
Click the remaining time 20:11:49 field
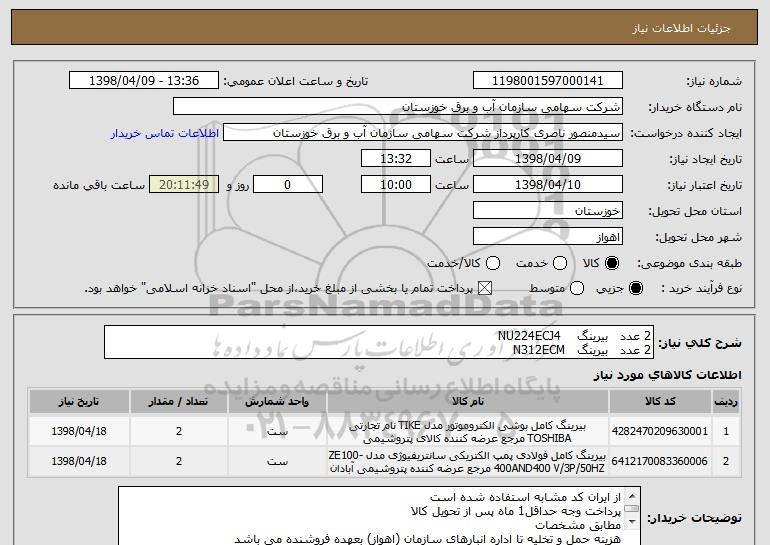[x=184, y=185]
